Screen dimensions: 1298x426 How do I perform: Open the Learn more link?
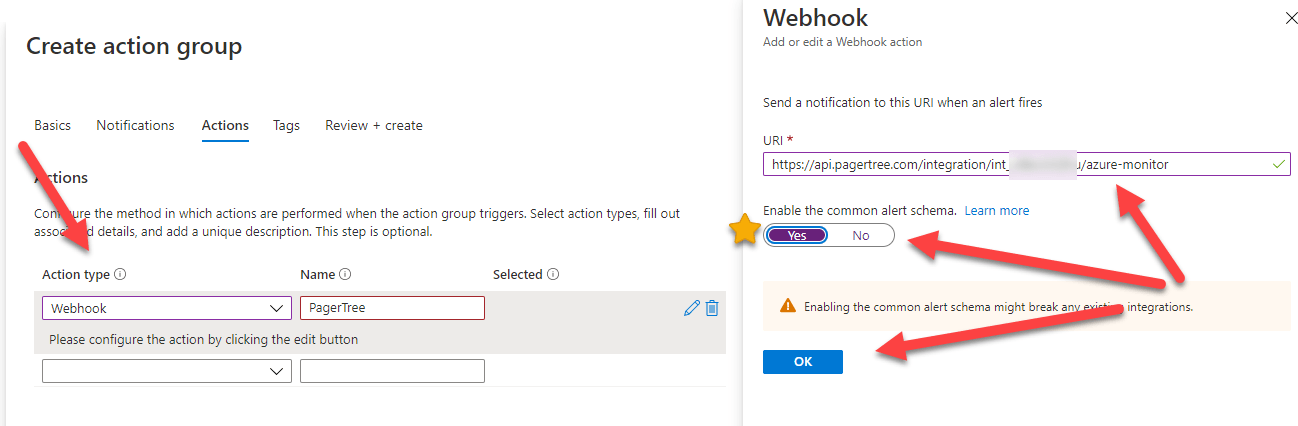996,211
